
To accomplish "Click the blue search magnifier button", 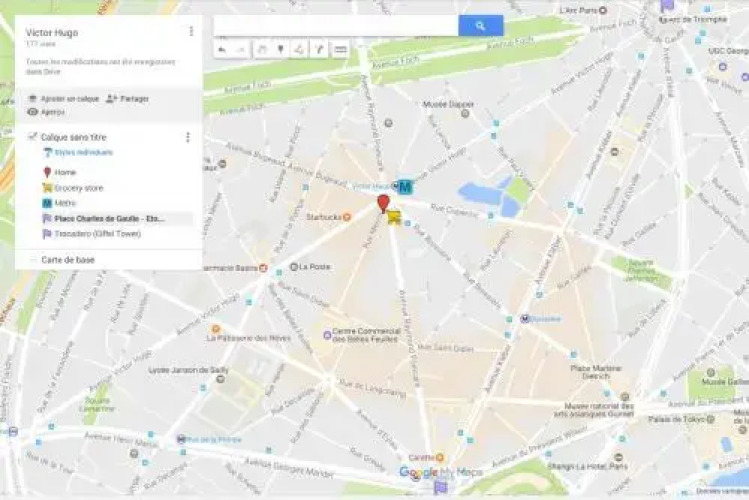I will (481, 26).
